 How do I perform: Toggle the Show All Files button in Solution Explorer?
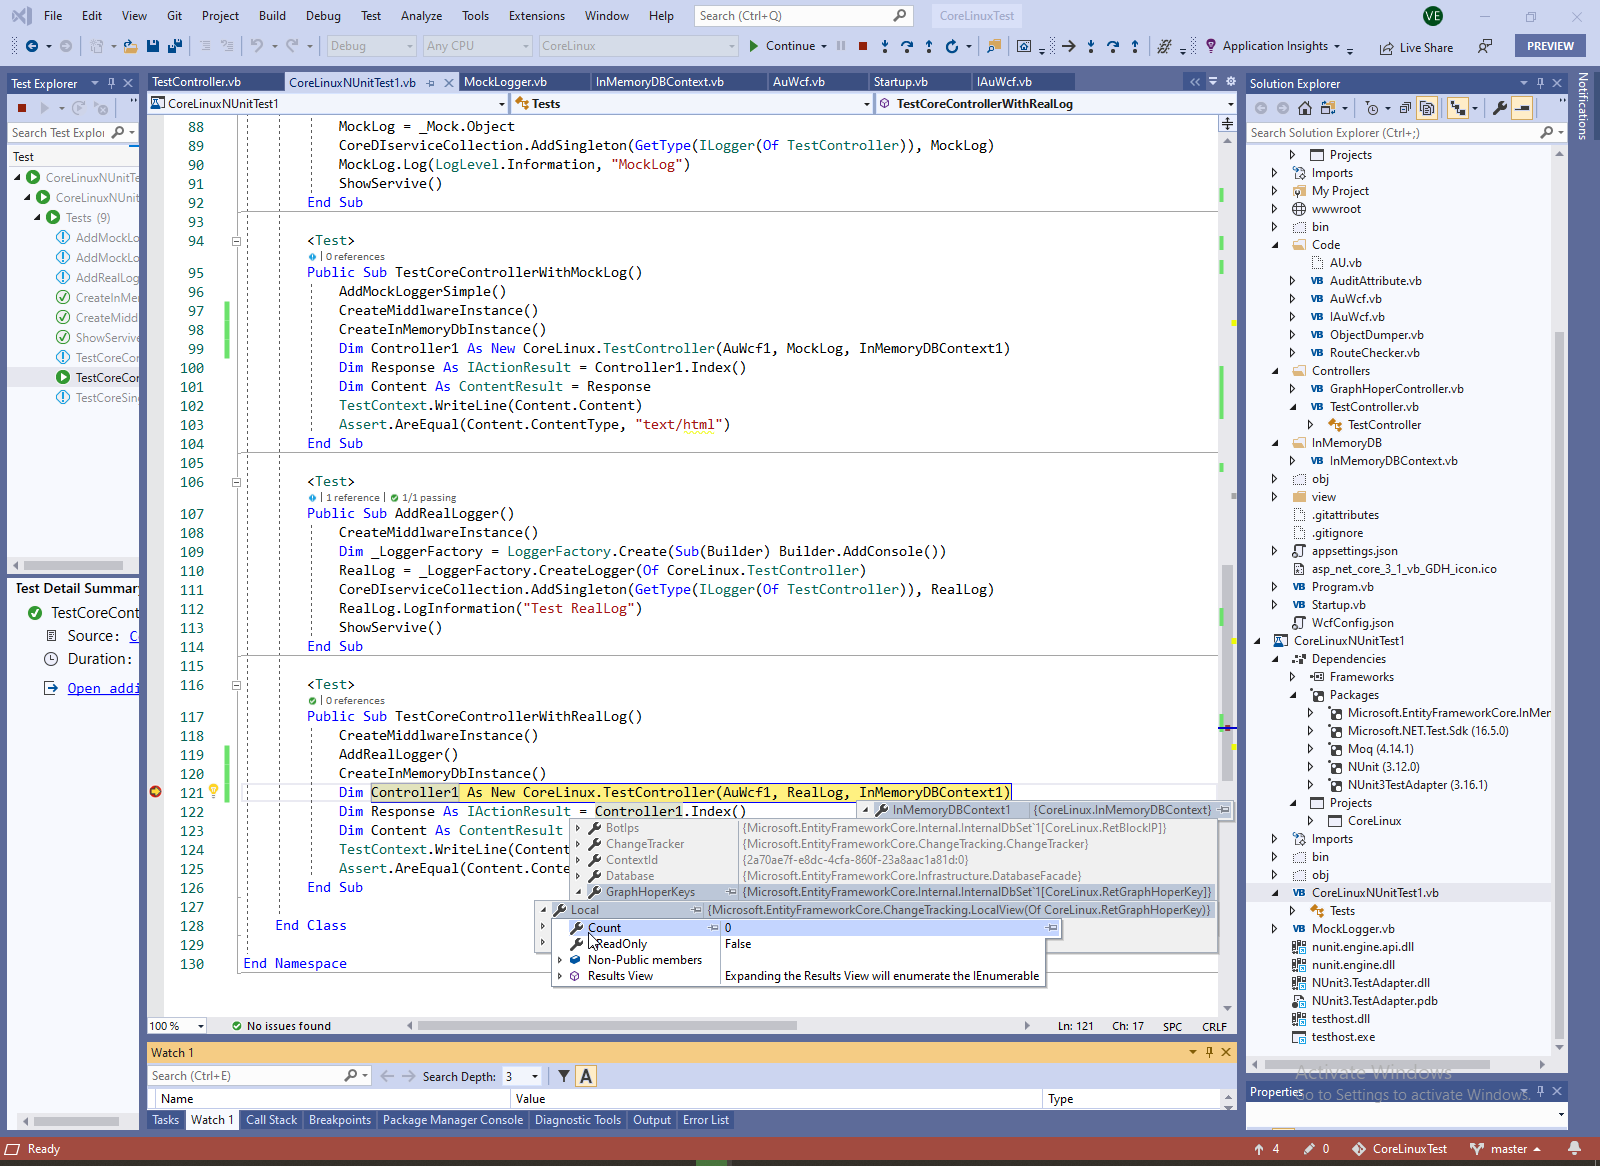click(x=1427, y=108)
